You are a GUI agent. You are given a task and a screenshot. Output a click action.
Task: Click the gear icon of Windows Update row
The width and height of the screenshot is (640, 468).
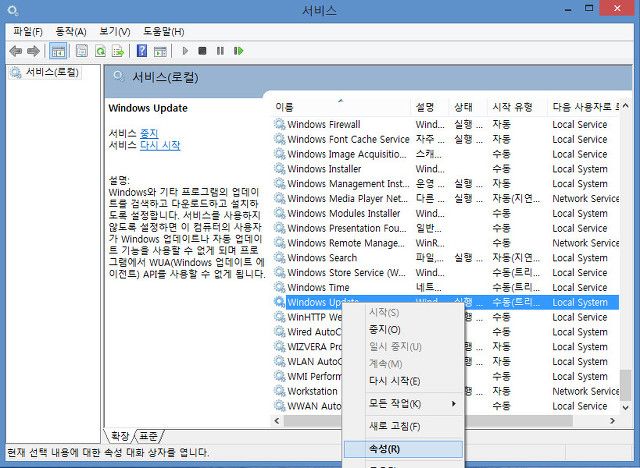point(280,302)
